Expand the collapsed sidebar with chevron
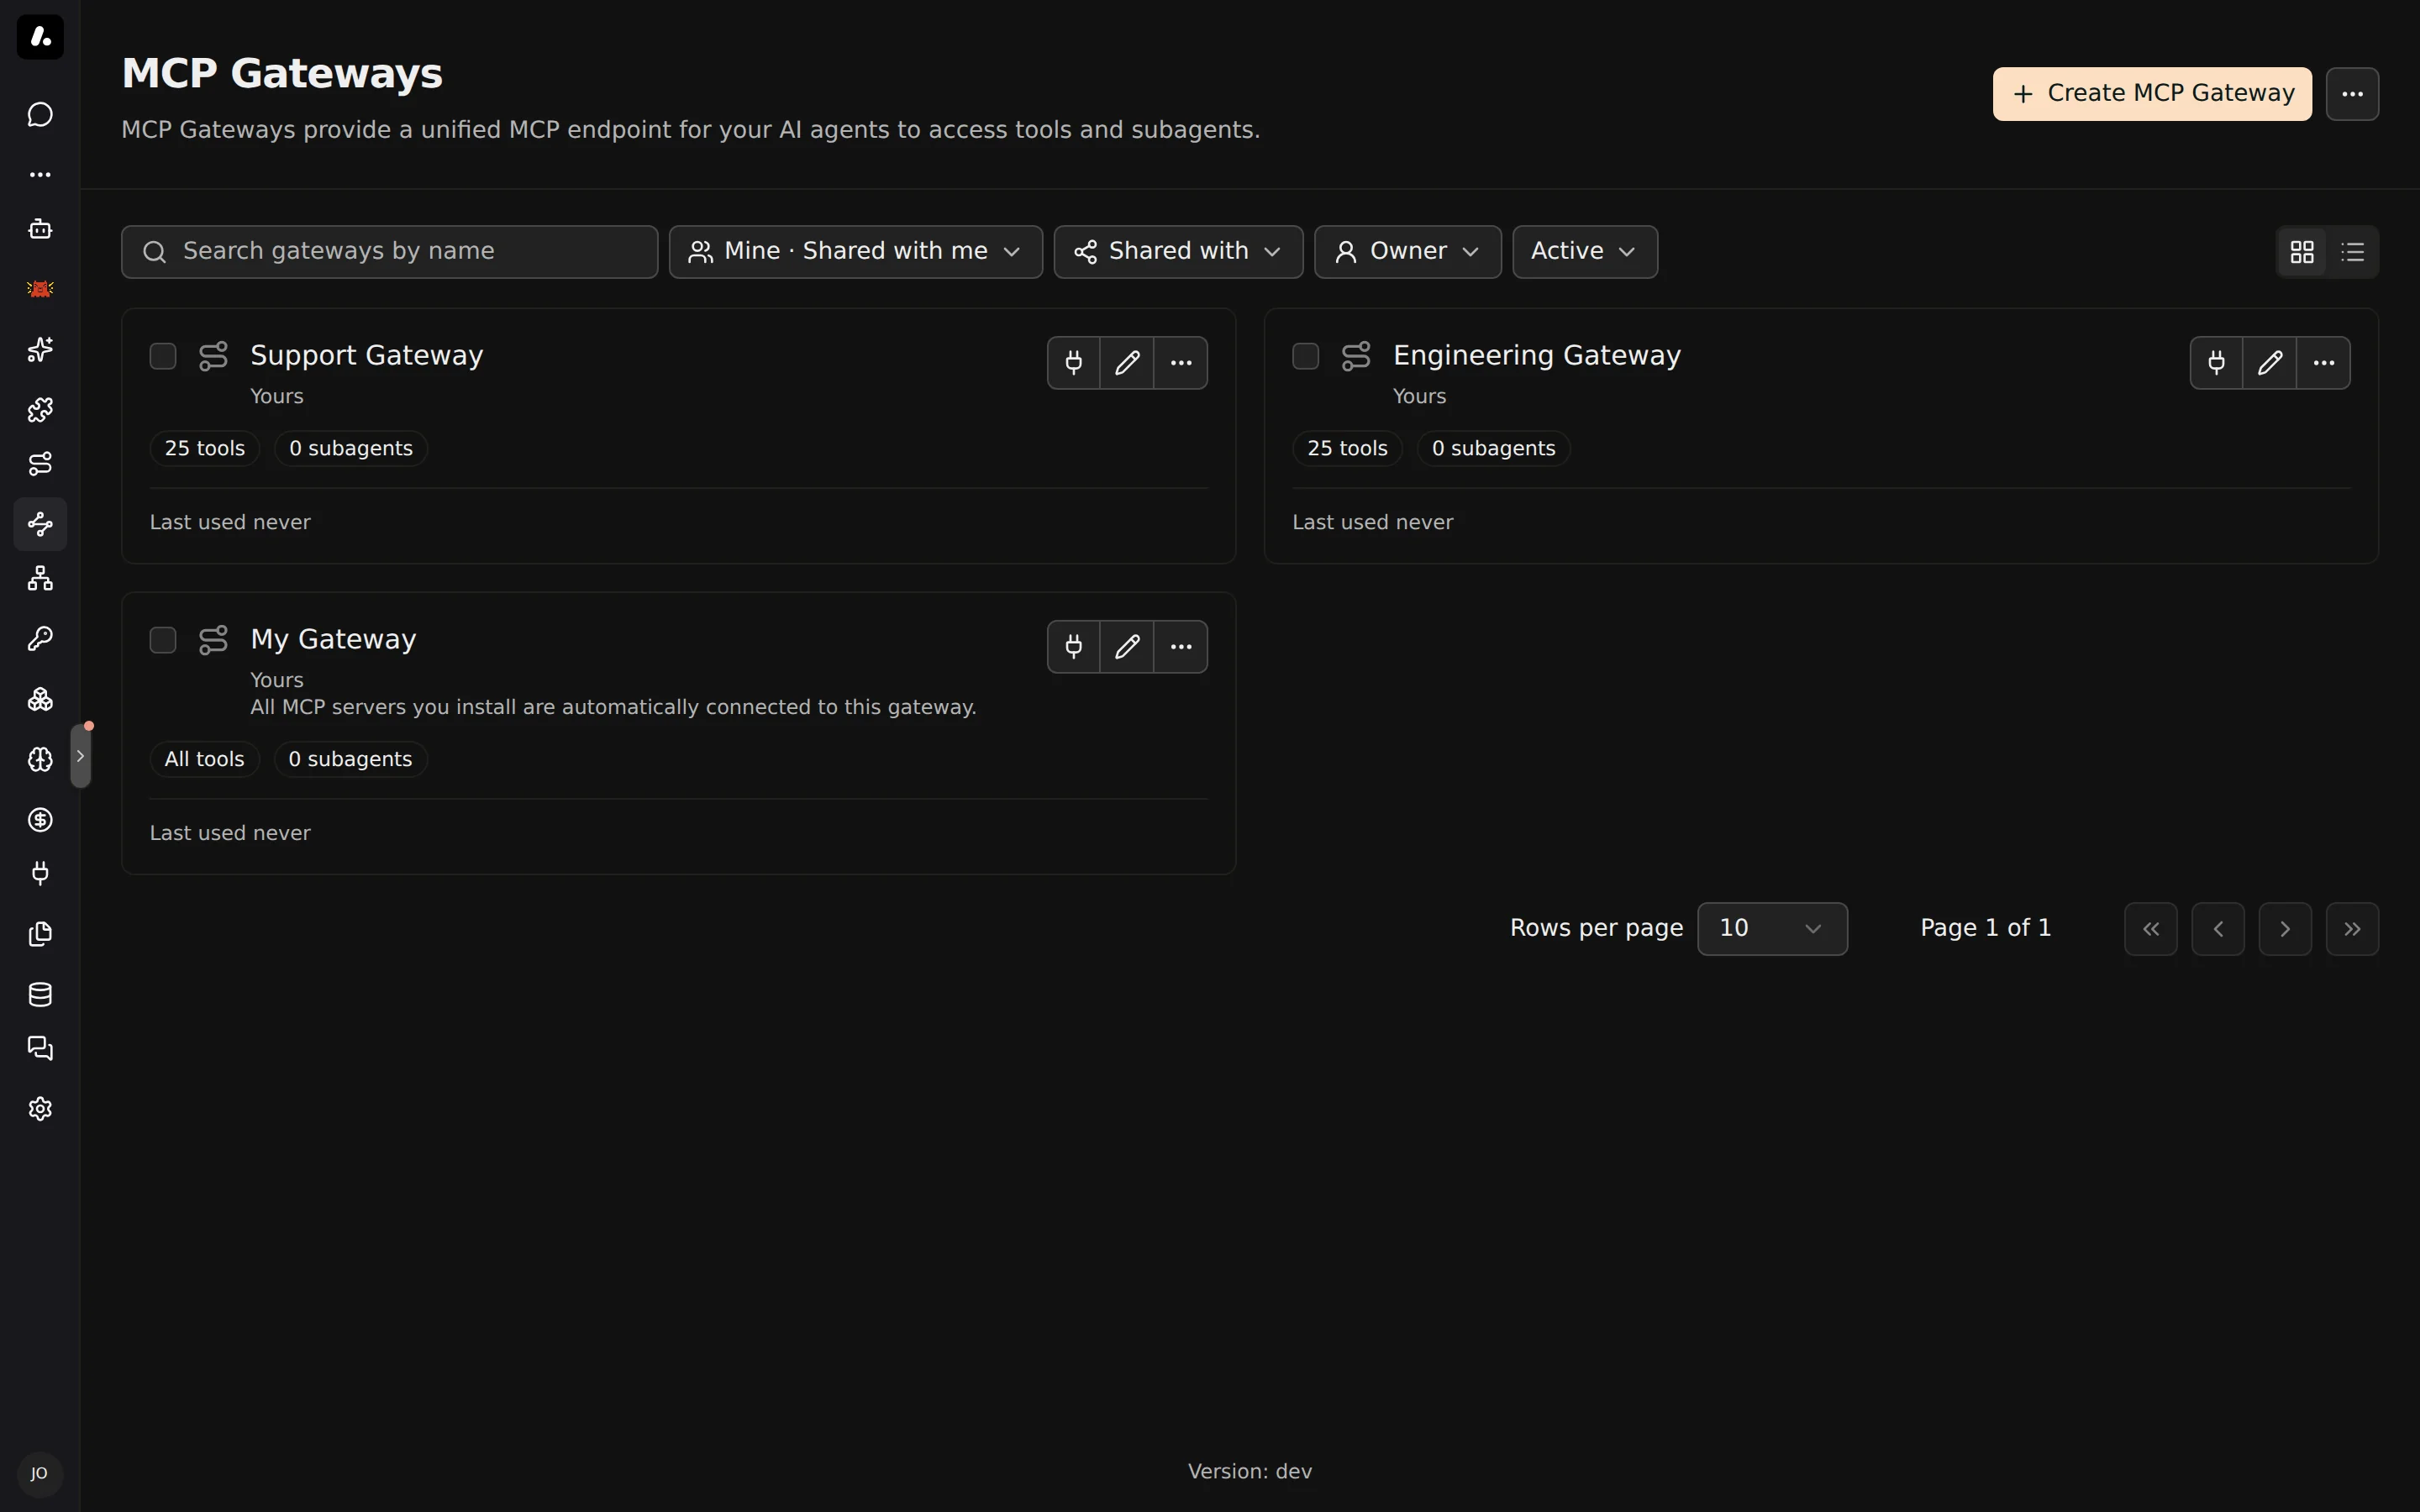 click(81, 756)
